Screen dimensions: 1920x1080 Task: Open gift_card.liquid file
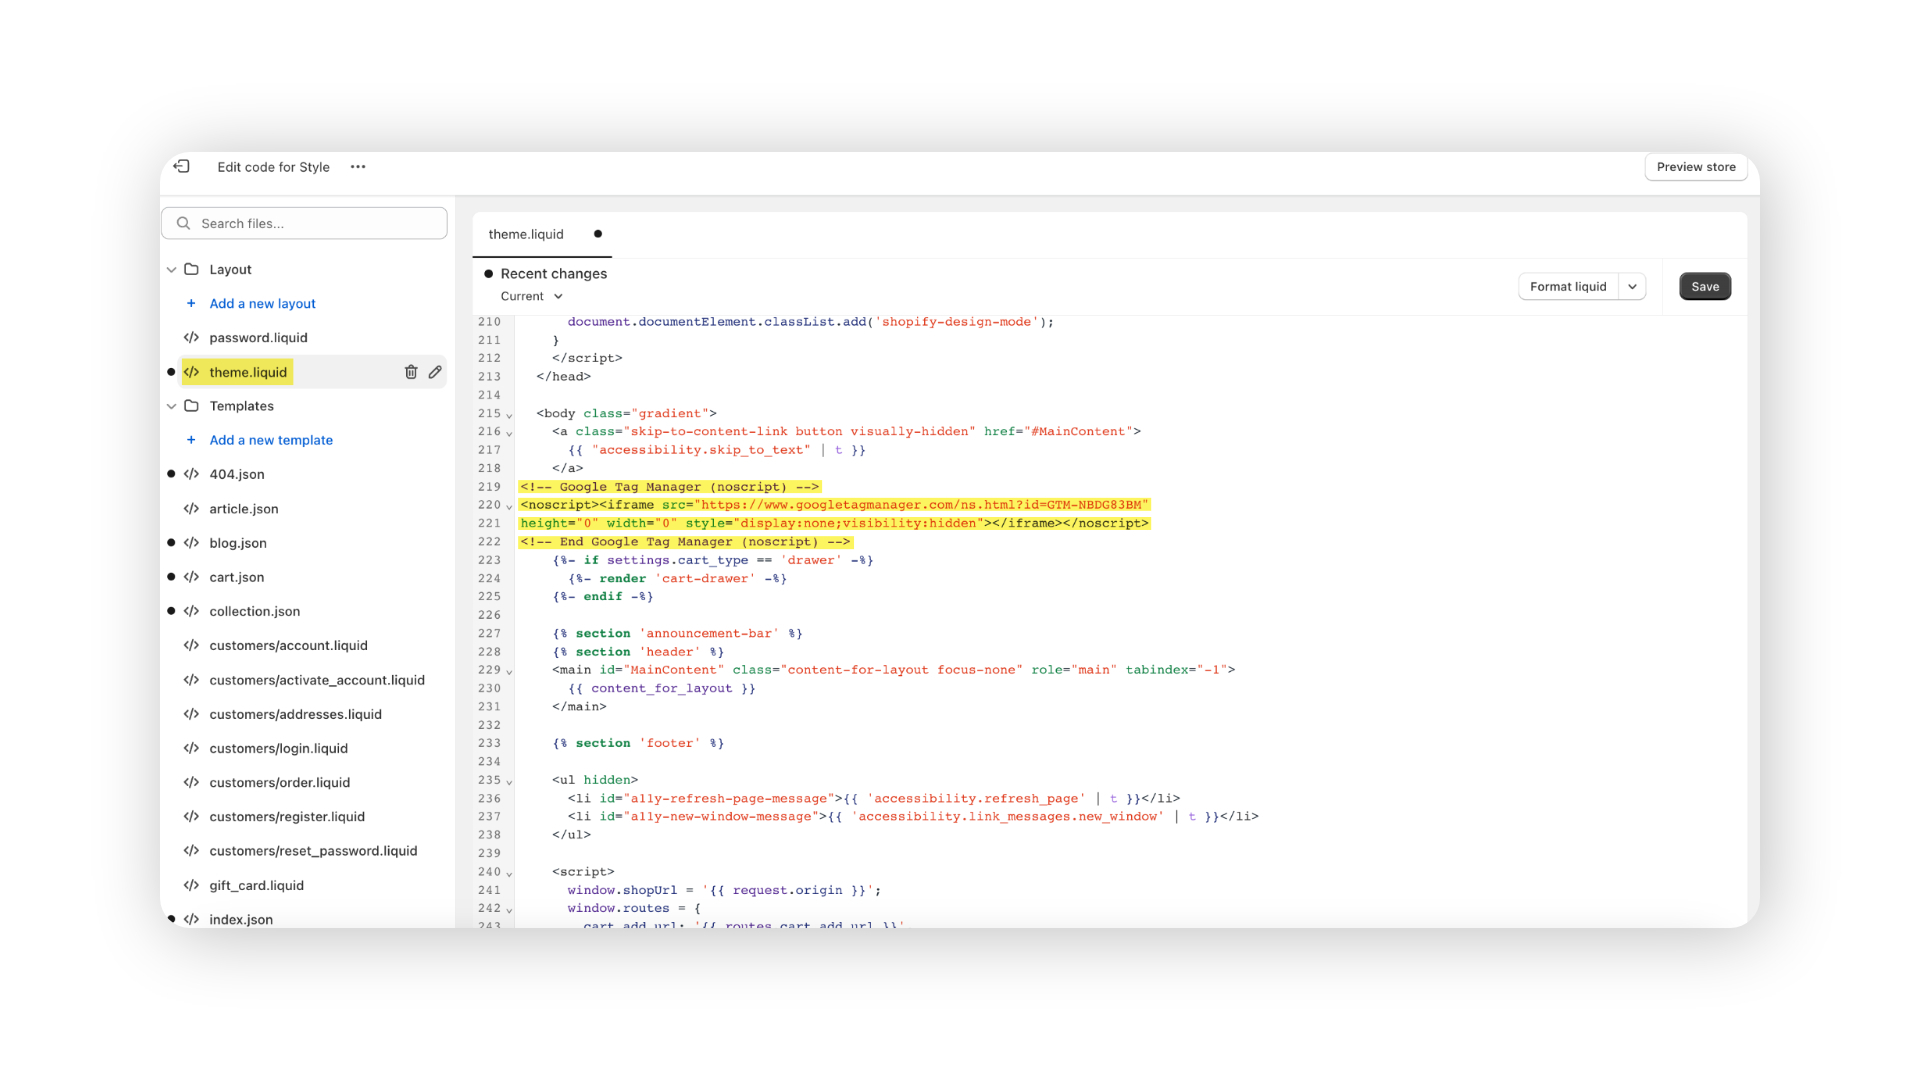257,885
